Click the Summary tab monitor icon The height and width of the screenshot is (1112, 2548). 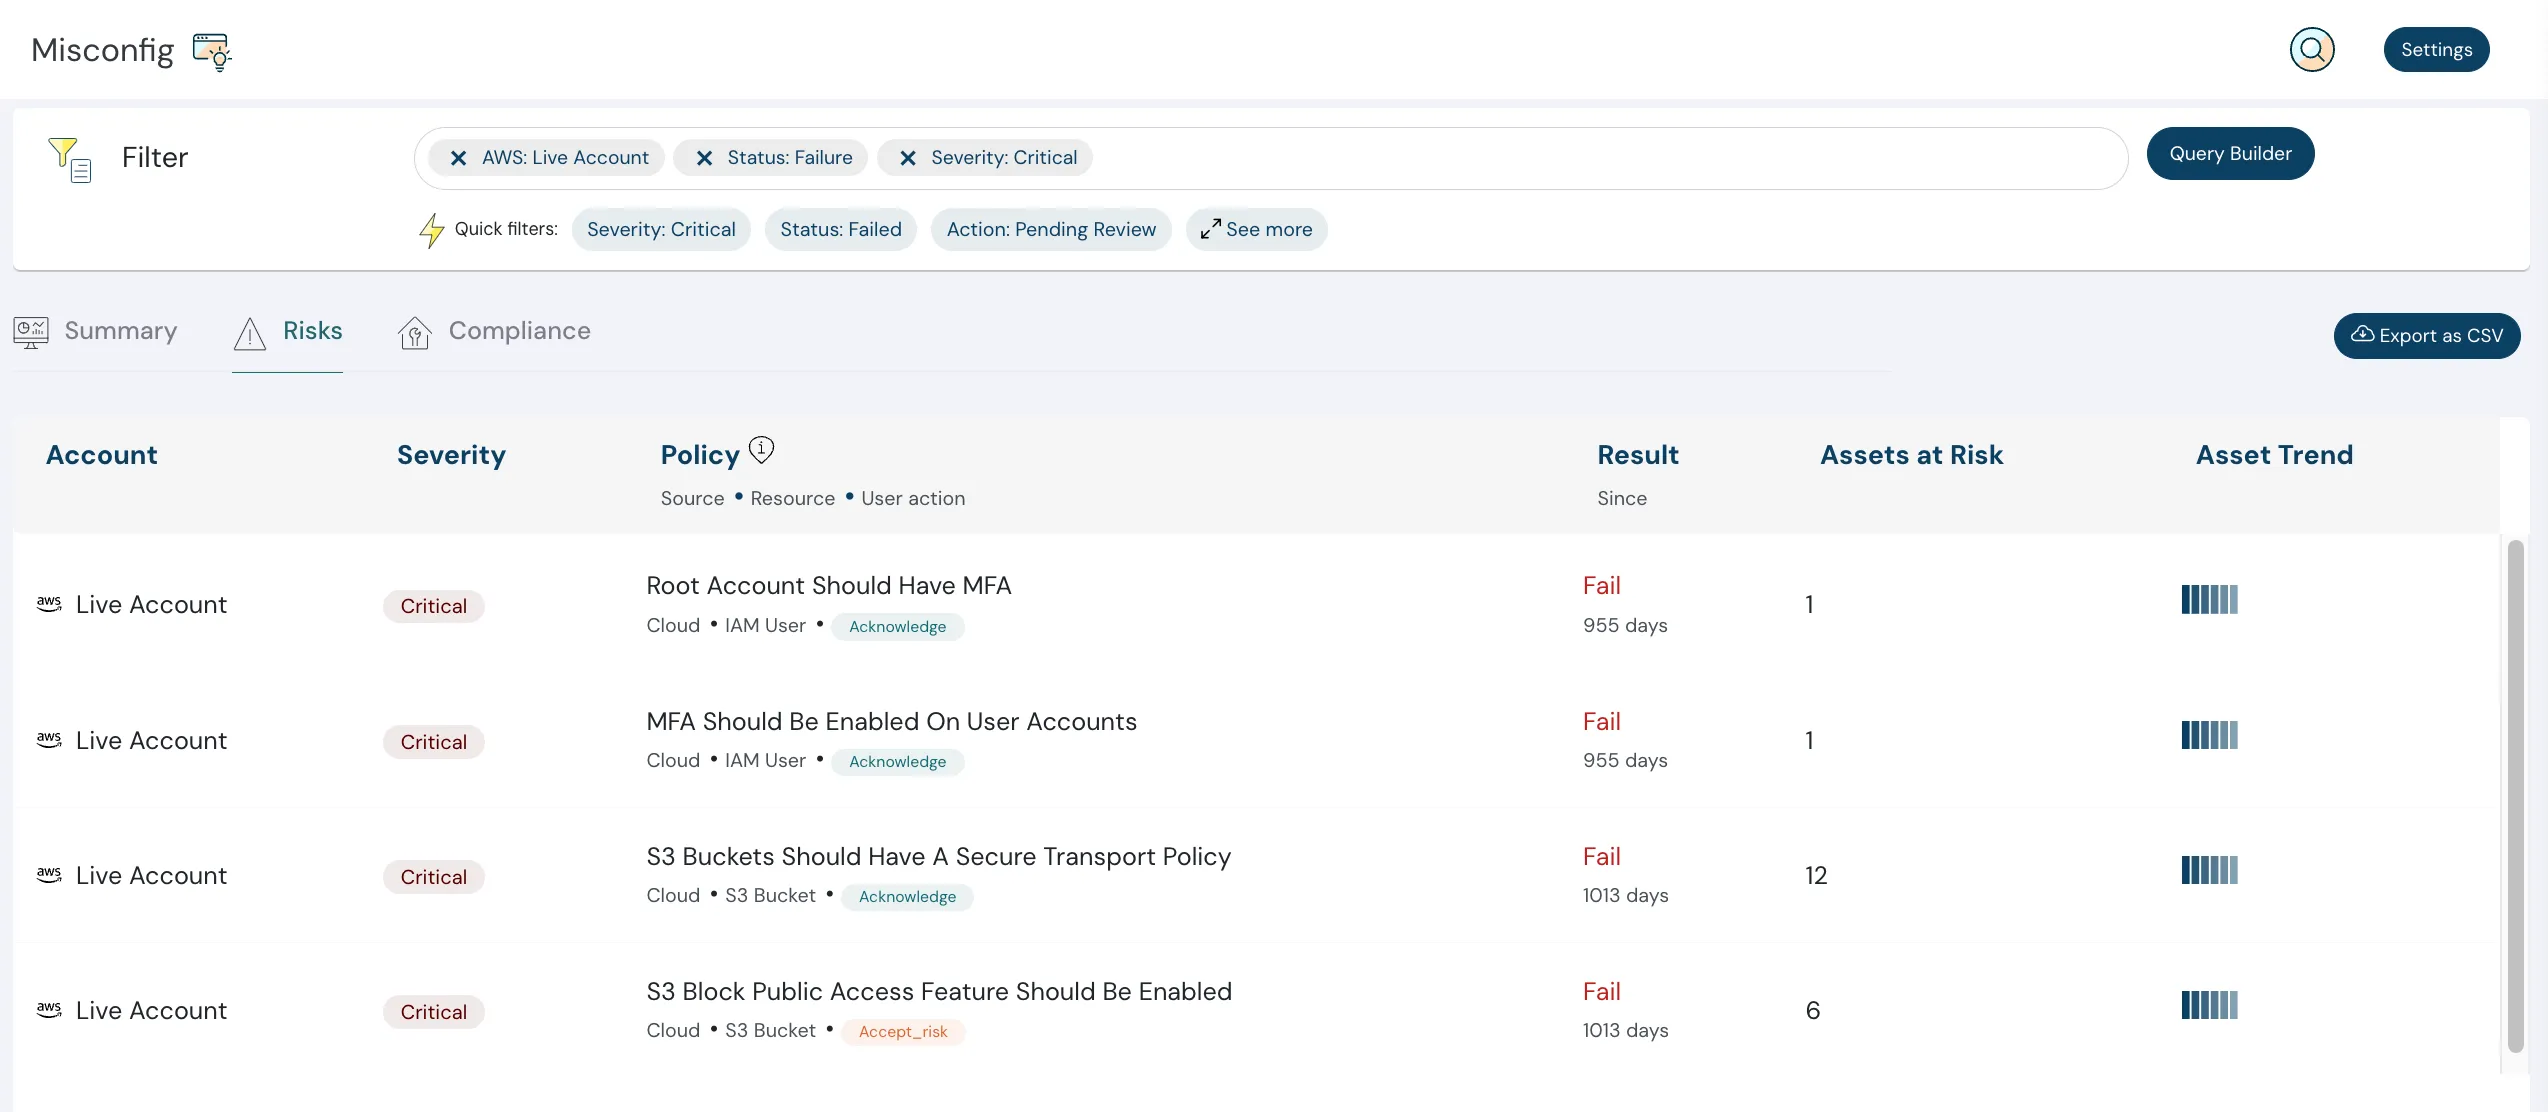point(31,332)
